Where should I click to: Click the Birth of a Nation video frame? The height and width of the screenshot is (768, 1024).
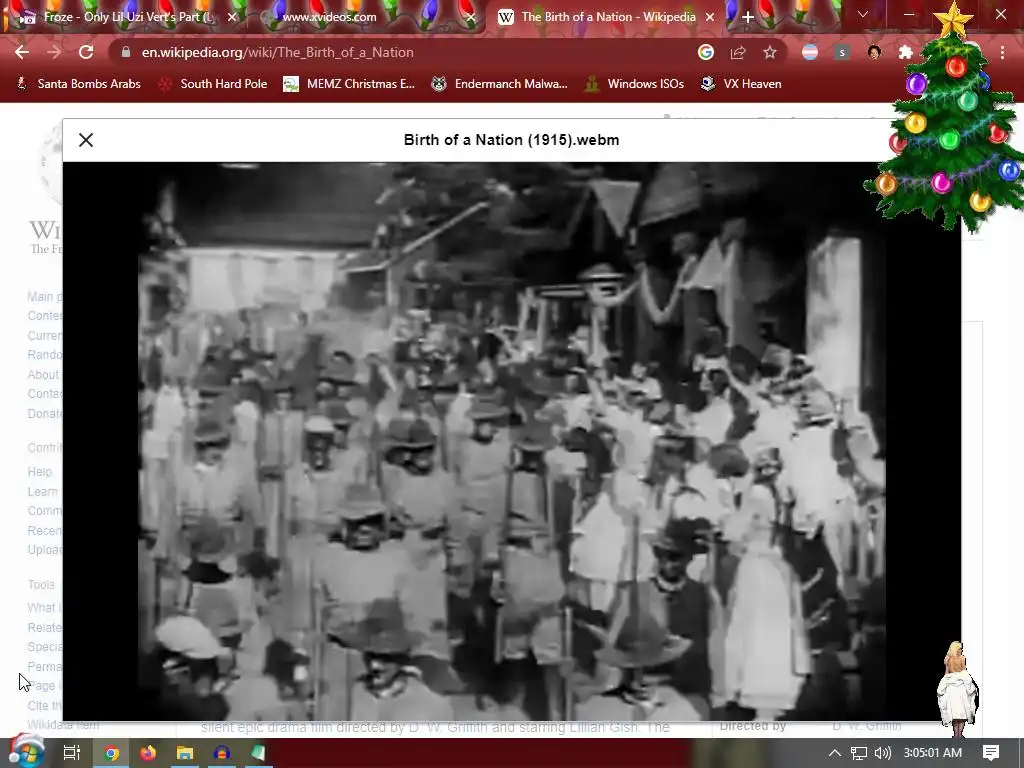tap(511, 441)
